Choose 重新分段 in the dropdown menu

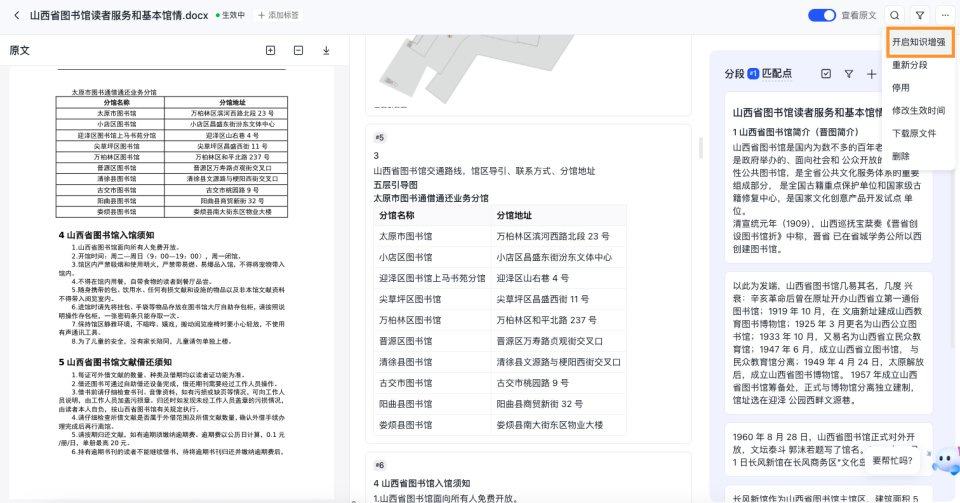click(909, 65)
